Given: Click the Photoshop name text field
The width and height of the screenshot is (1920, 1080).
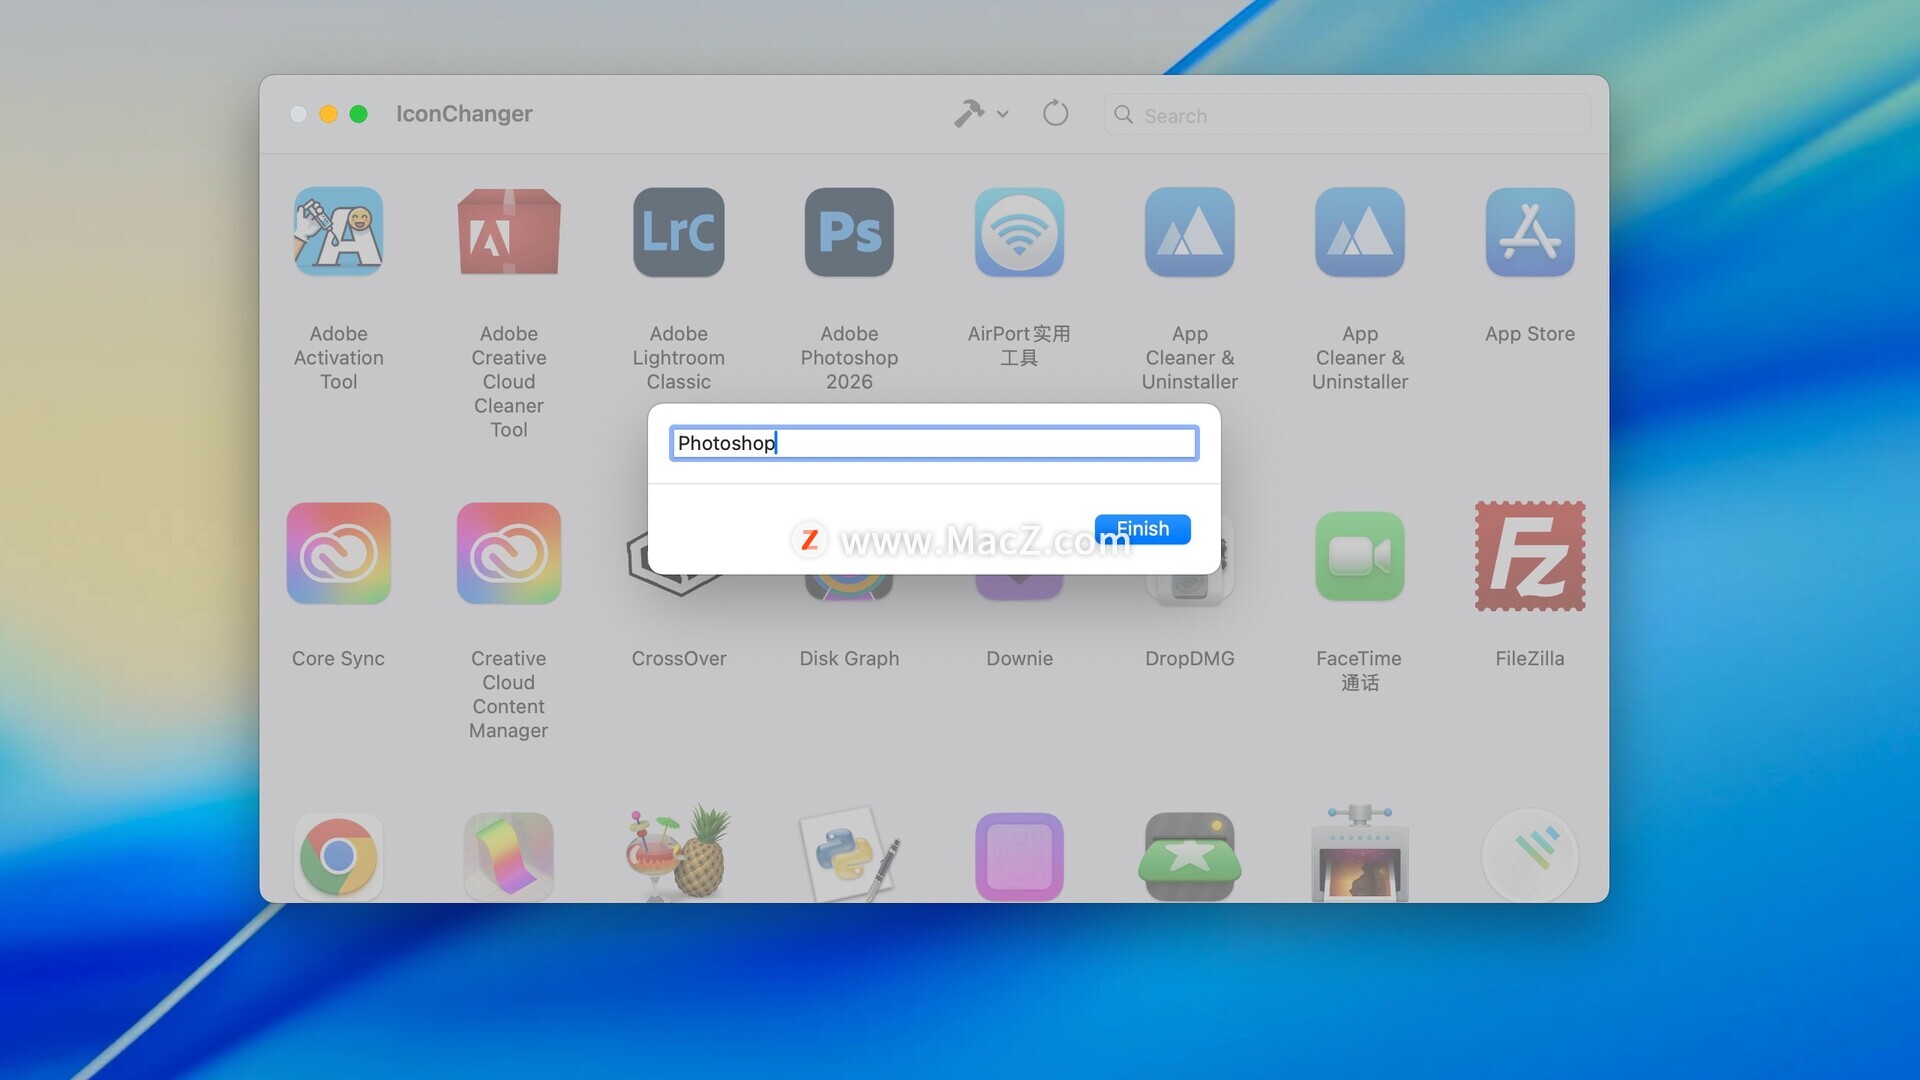Looking at the screenshot, I should [x=933, y=443].
